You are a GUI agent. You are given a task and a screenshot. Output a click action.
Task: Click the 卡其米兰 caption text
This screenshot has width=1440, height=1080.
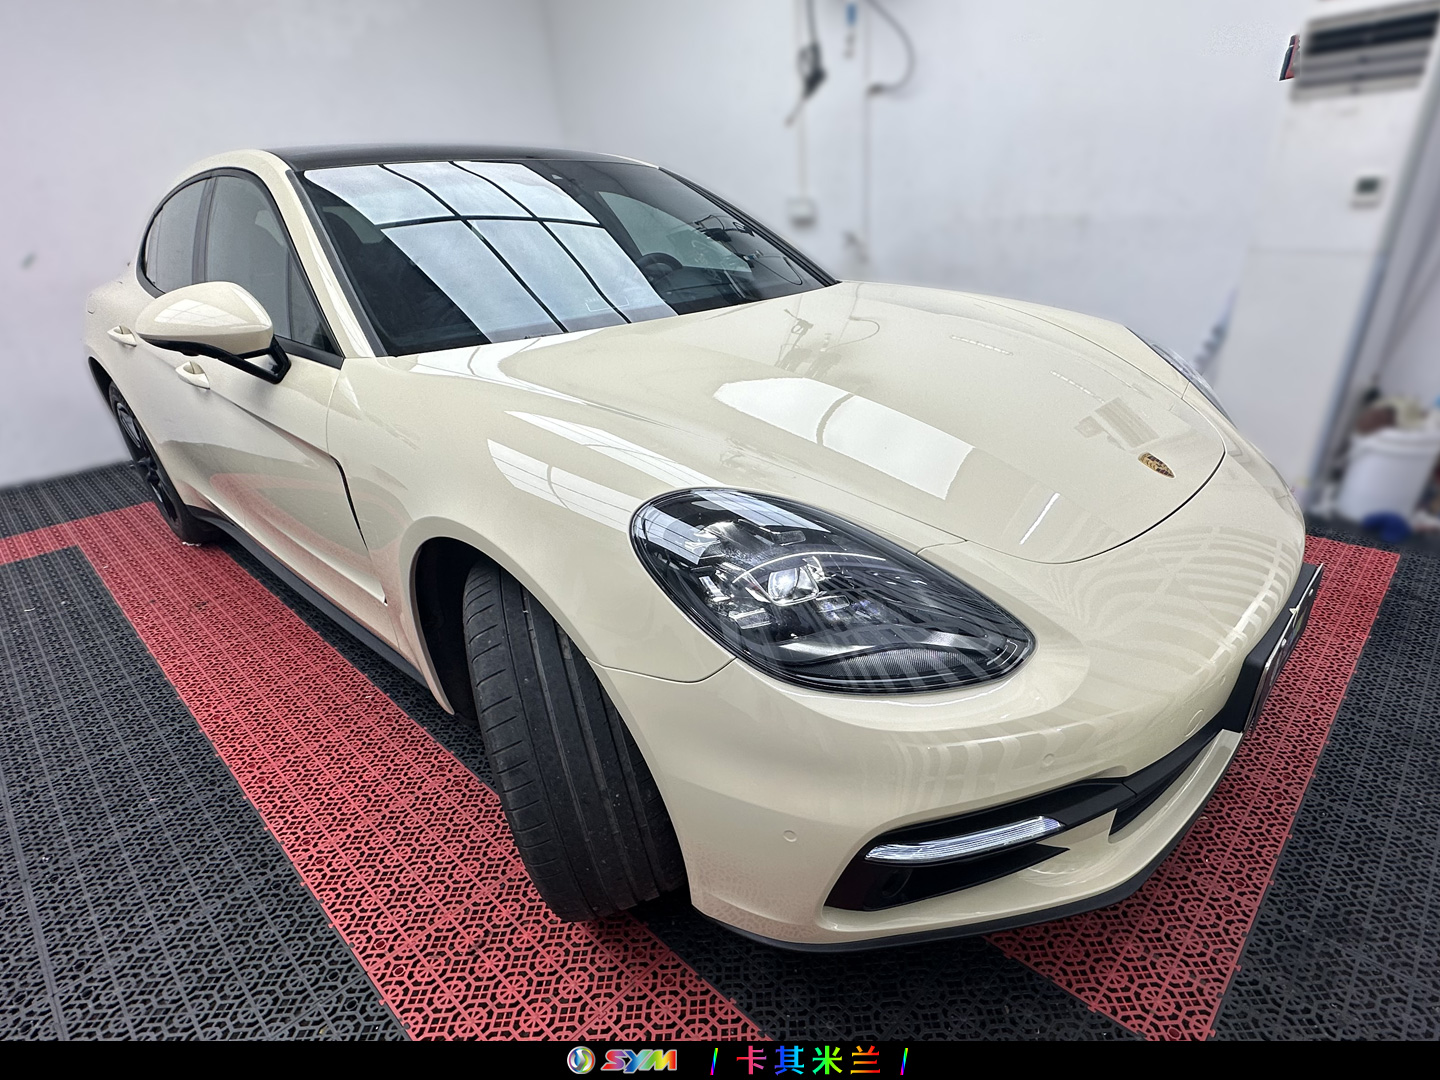click(x=808, y=1060)
